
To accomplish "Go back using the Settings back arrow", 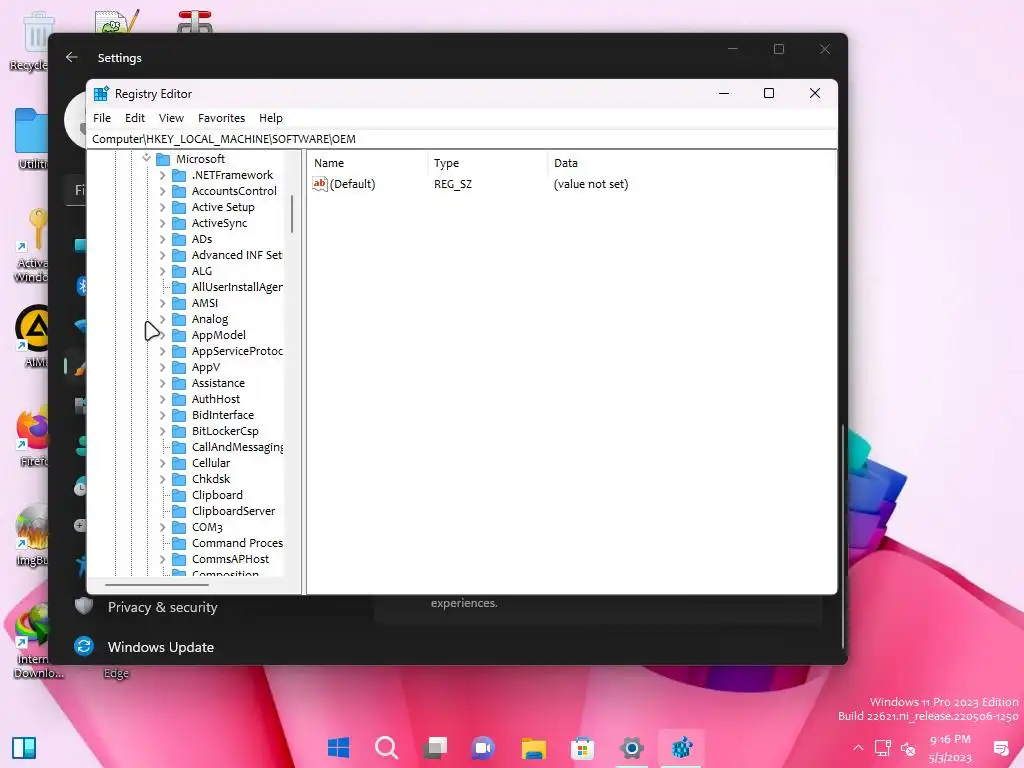I will (x=72, y=57).
